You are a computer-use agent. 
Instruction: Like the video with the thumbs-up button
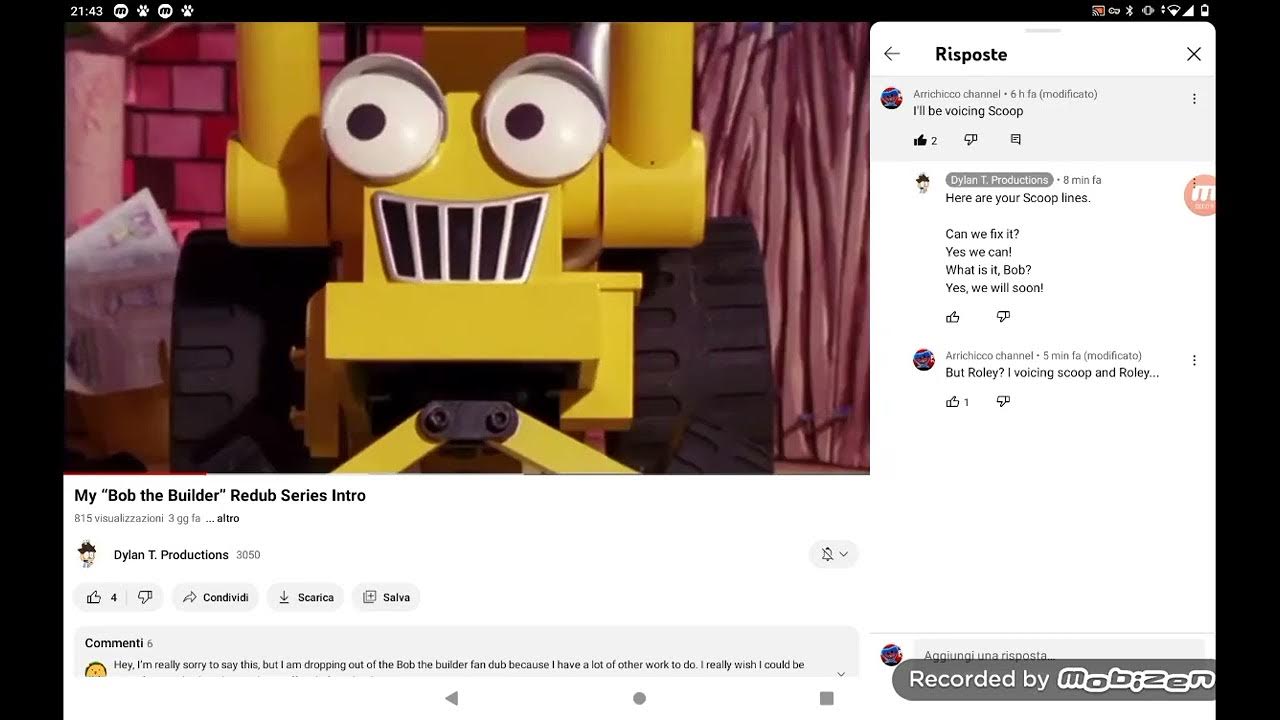(x=94, y=597)
